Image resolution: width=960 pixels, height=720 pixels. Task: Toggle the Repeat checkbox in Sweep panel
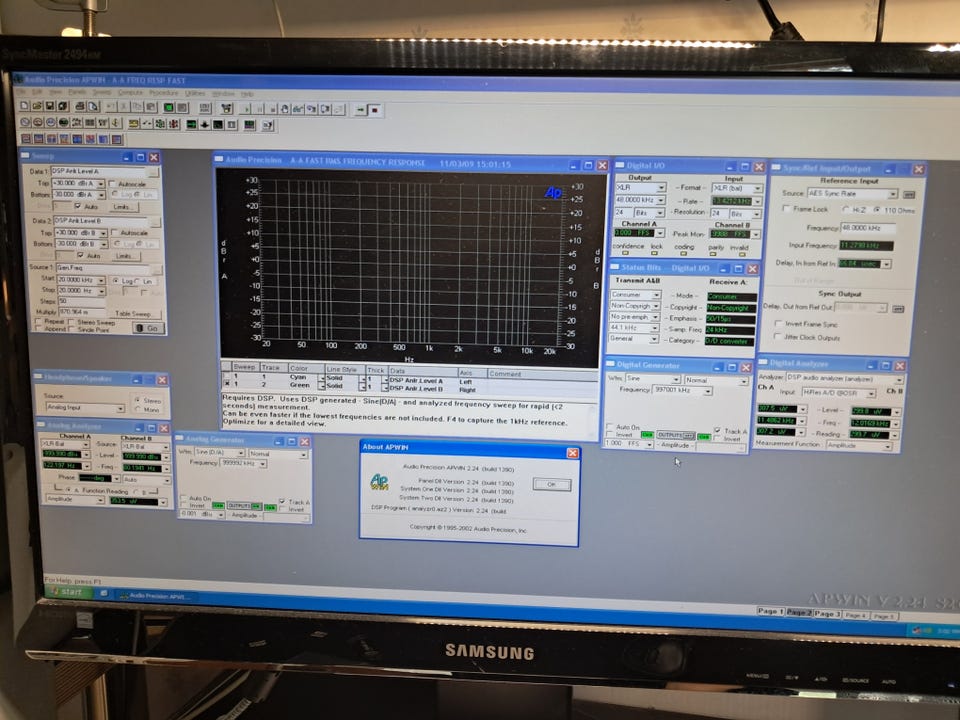pos(40,321)
